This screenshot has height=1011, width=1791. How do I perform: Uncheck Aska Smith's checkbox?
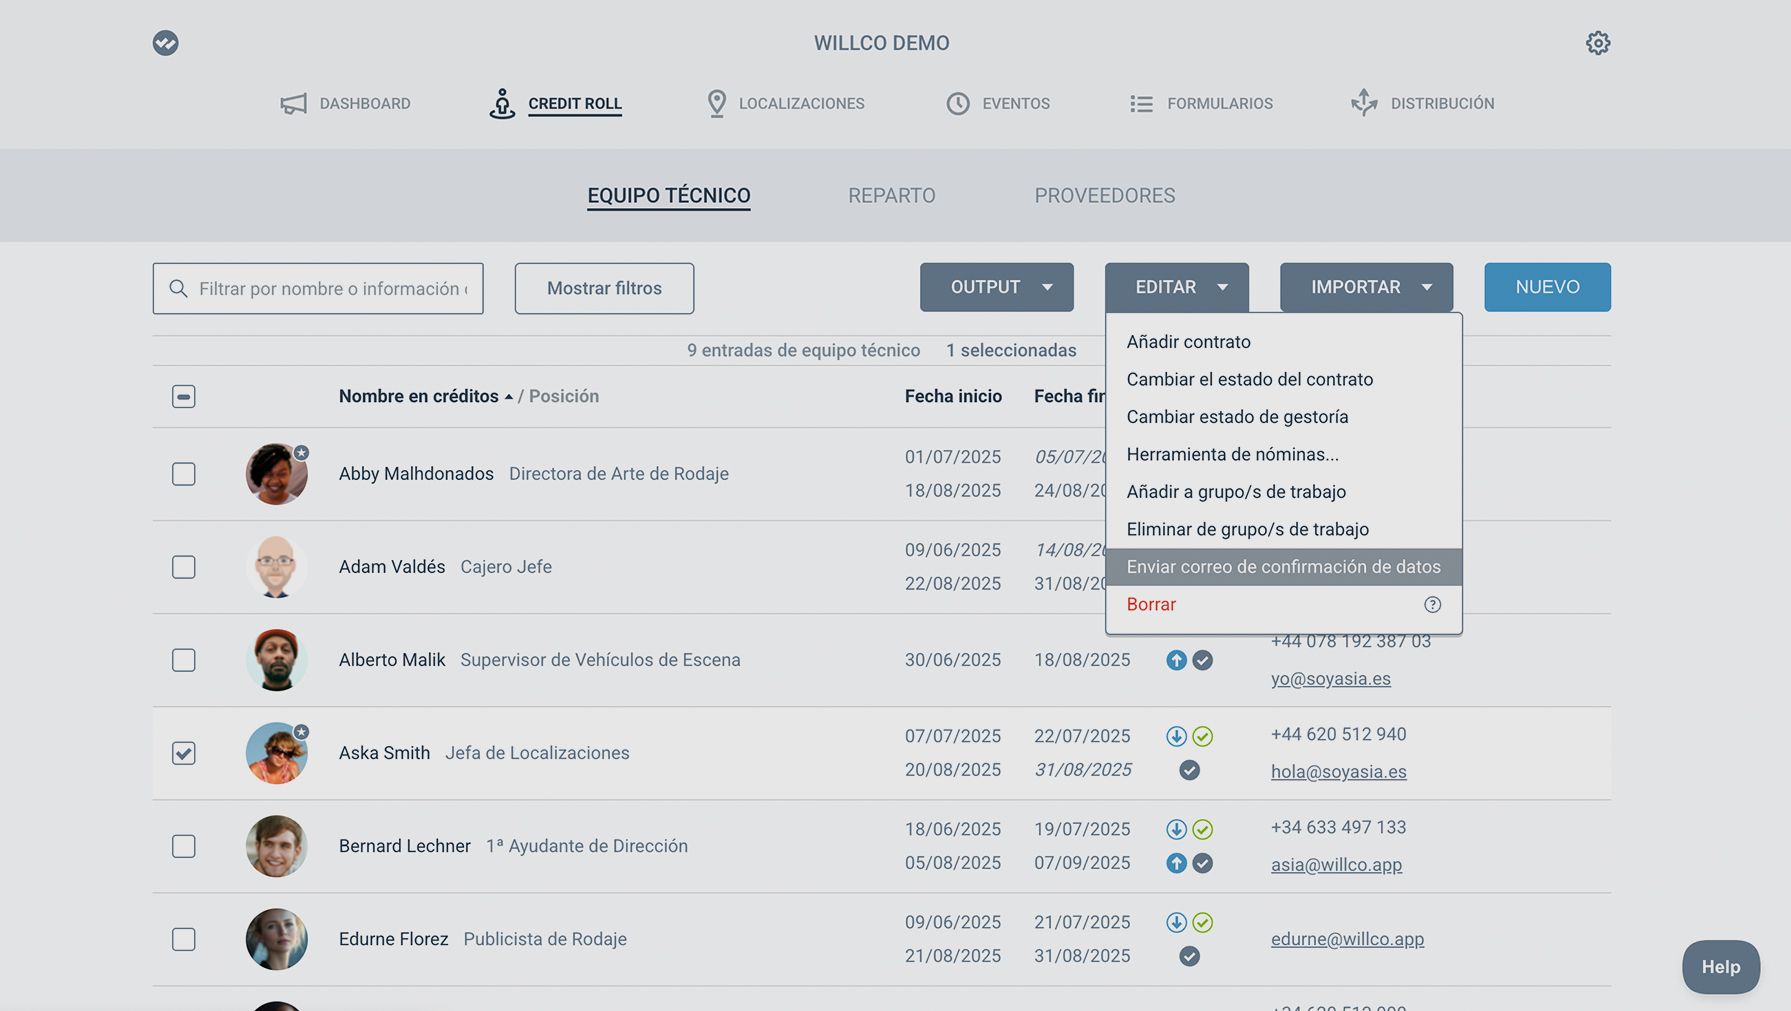pyautogui.click(x=184, y=753)
